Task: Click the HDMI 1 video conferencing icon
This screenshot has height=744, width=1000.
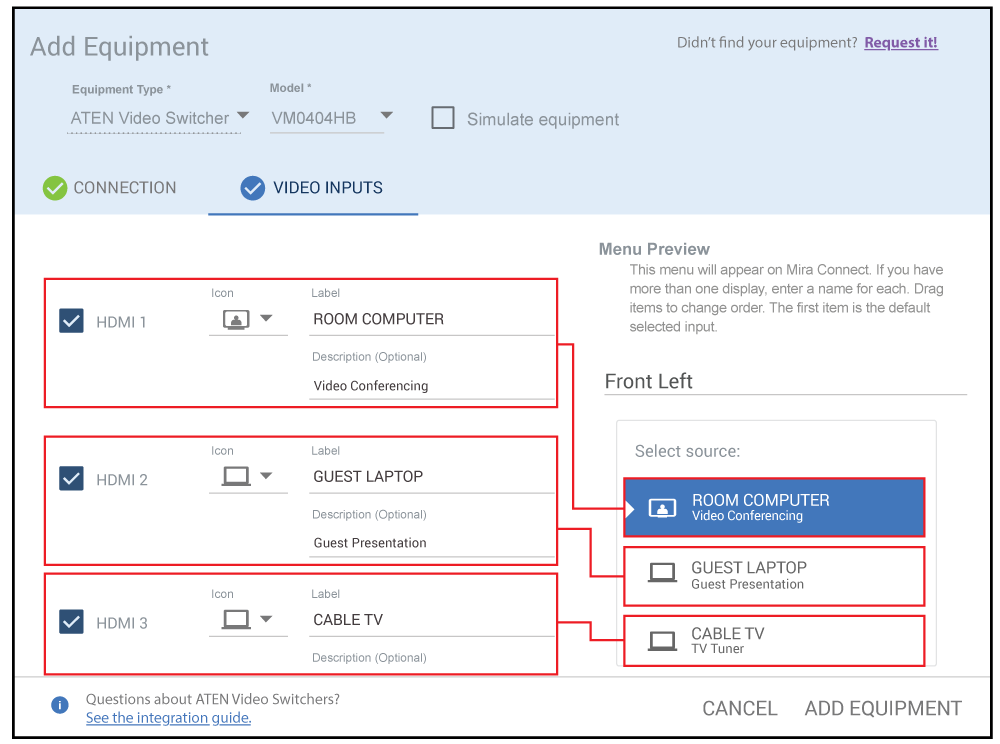Action: [x=235, y=319]
